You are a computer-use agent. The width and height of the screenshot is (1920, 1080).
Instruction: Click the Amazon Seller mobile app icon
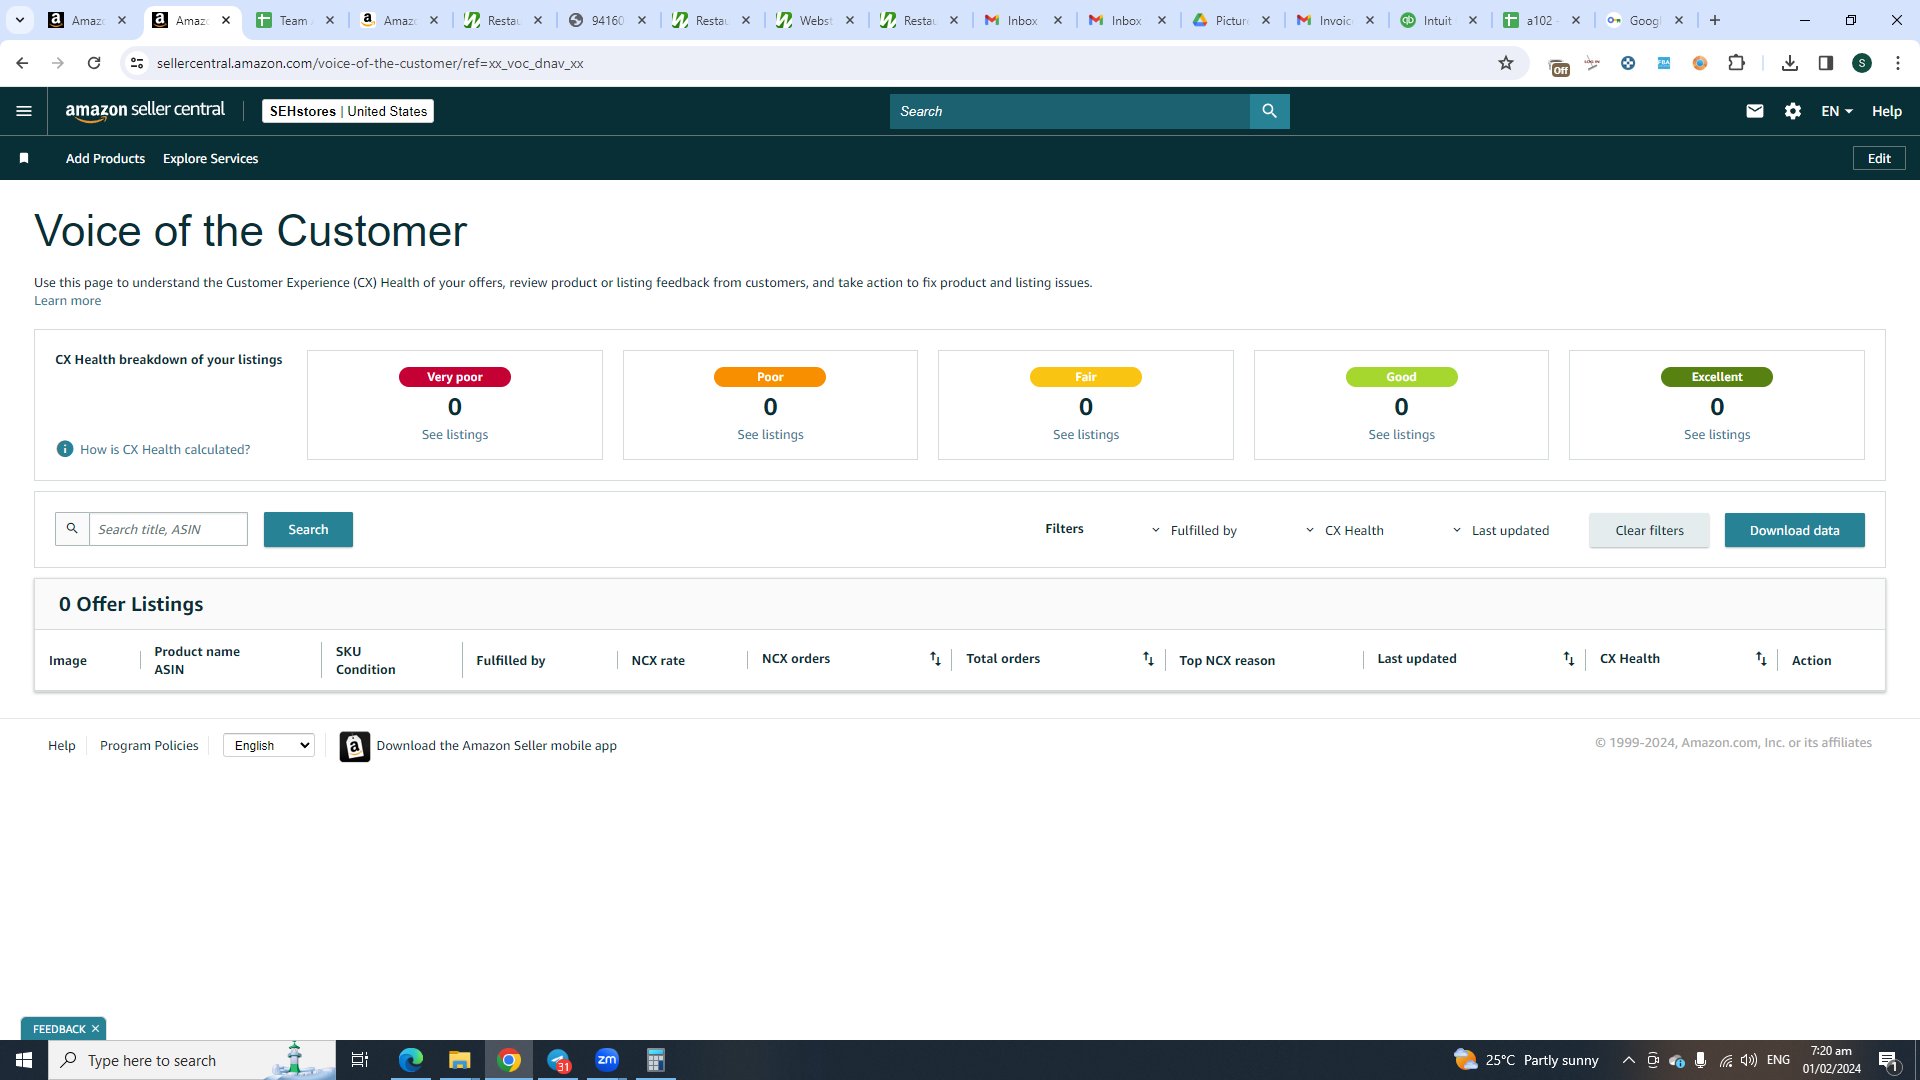point(354,746)
